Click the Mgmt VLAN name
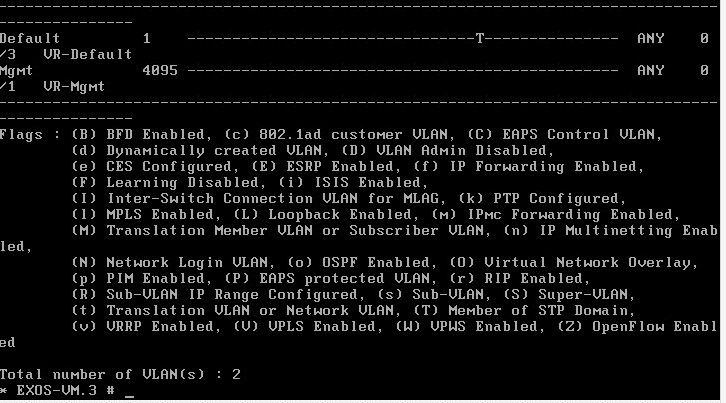The height and width of the screenshot is (403, 726). coord(18,70)
